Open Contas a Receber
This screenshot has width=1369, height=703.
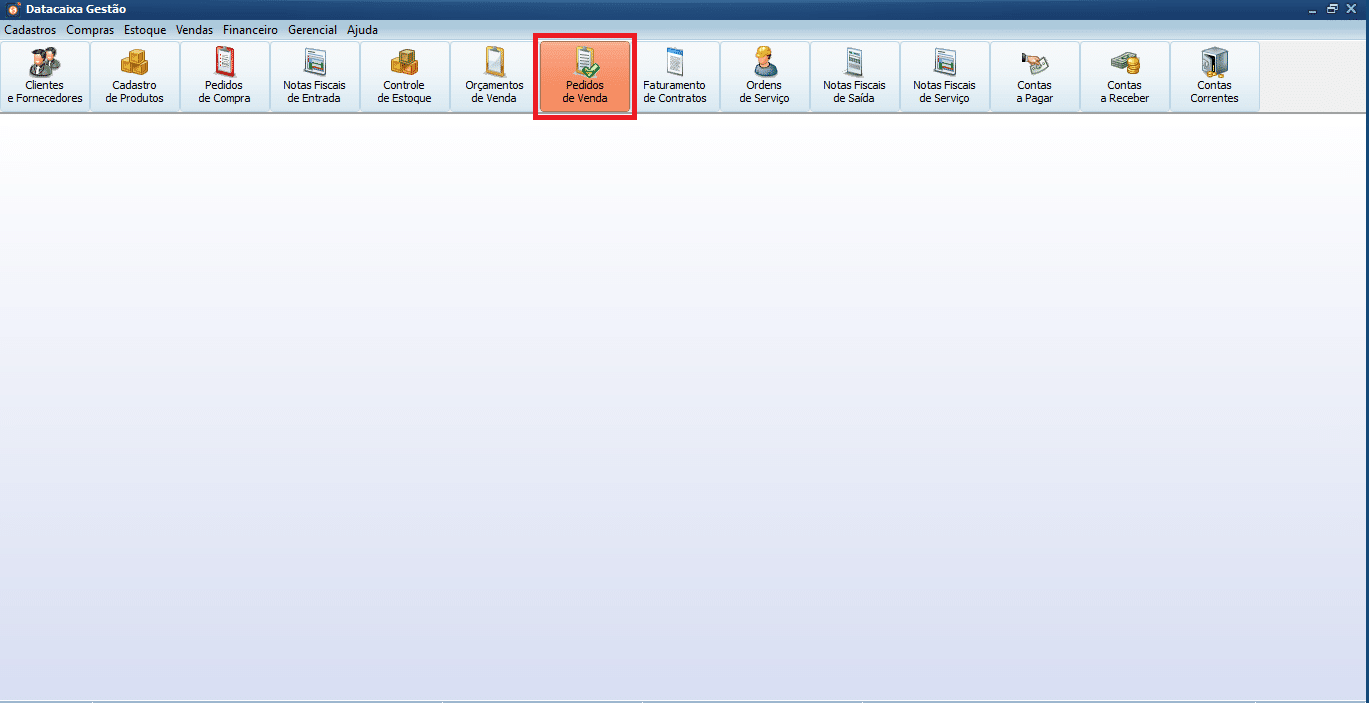click(x=1125, y=77)
